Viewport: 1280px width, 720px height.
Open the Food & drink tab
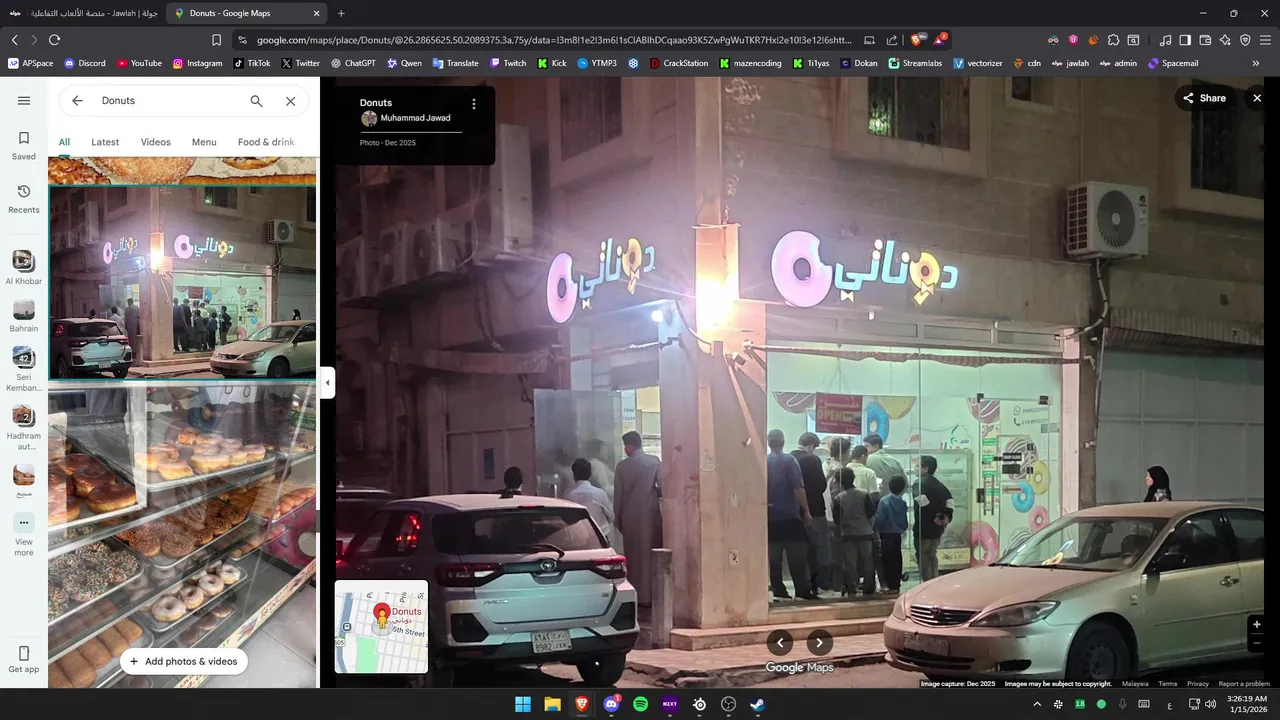pos(266,142)
